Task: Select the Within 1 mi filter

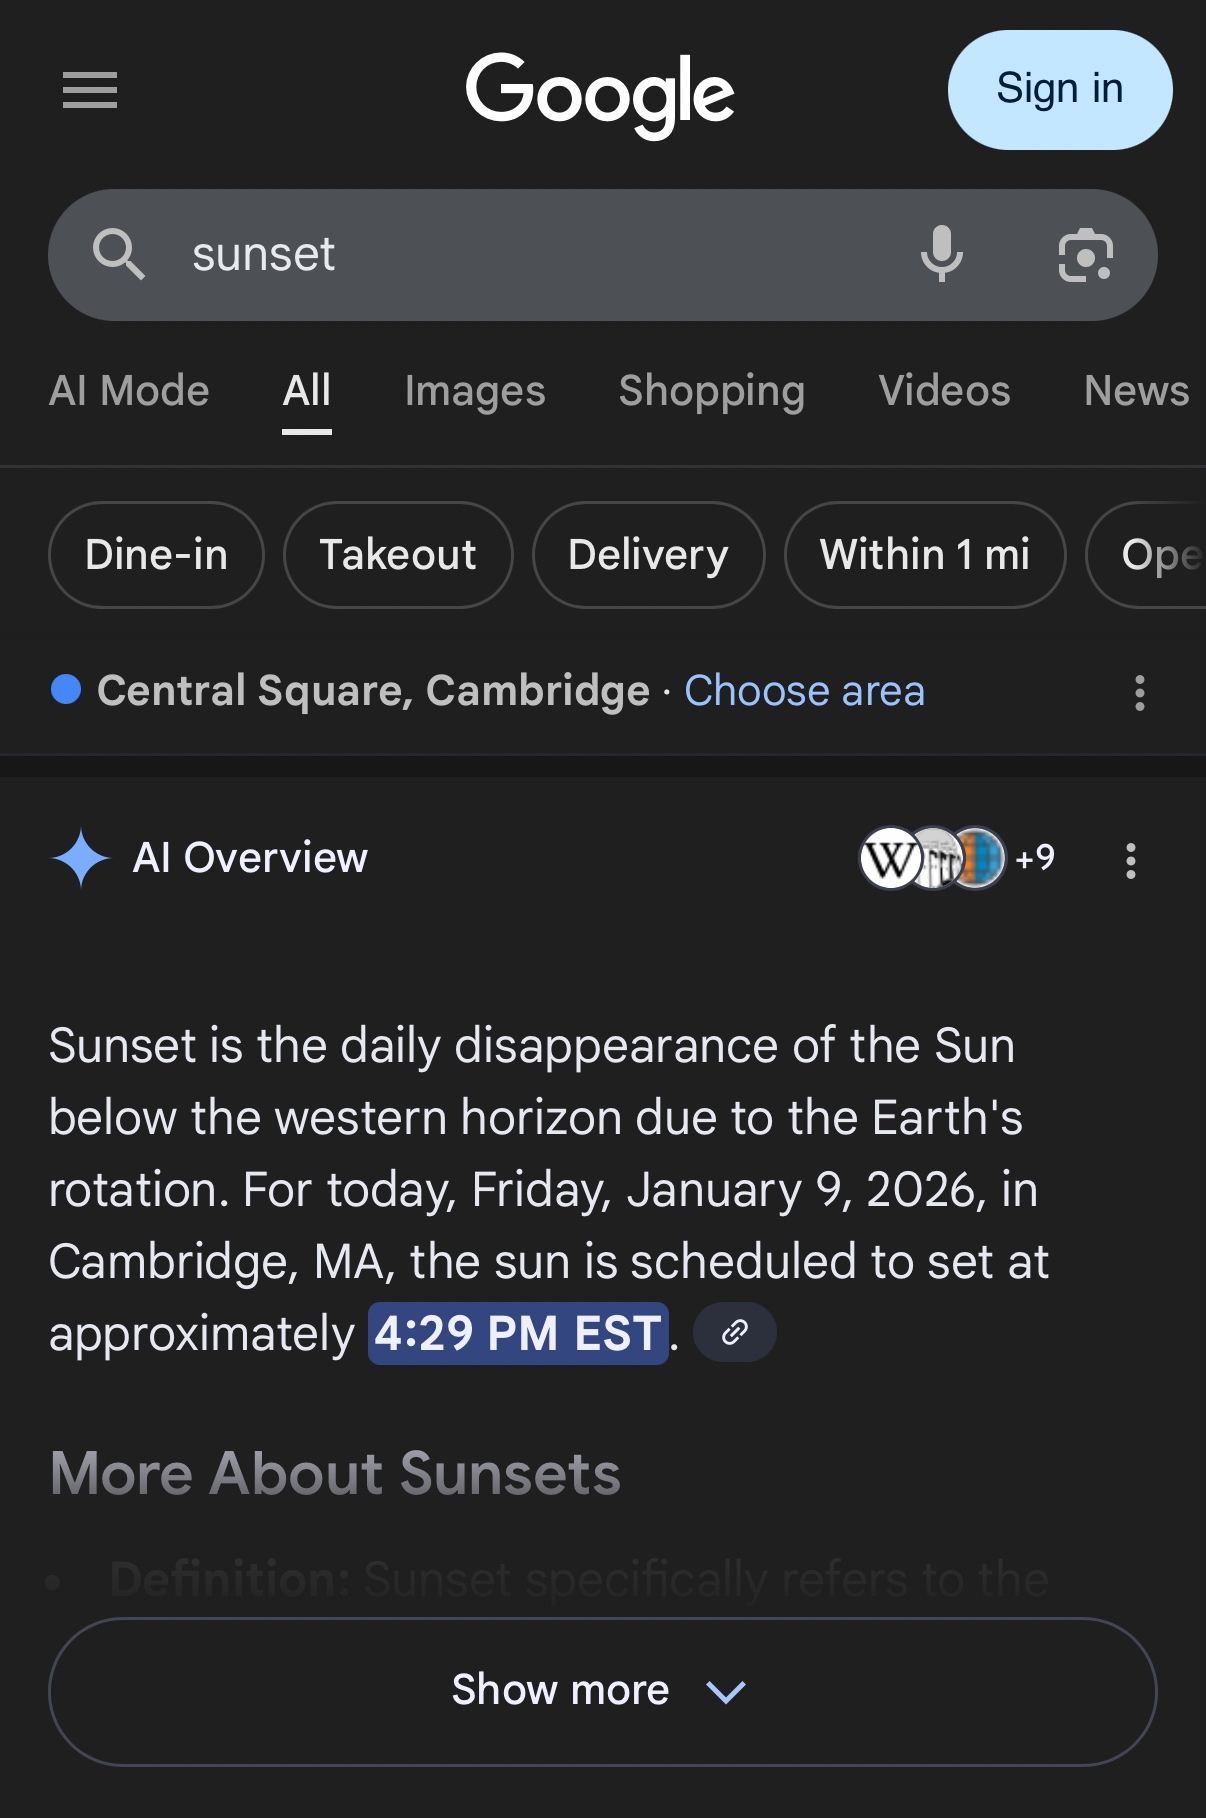Action: pos(925,555)
